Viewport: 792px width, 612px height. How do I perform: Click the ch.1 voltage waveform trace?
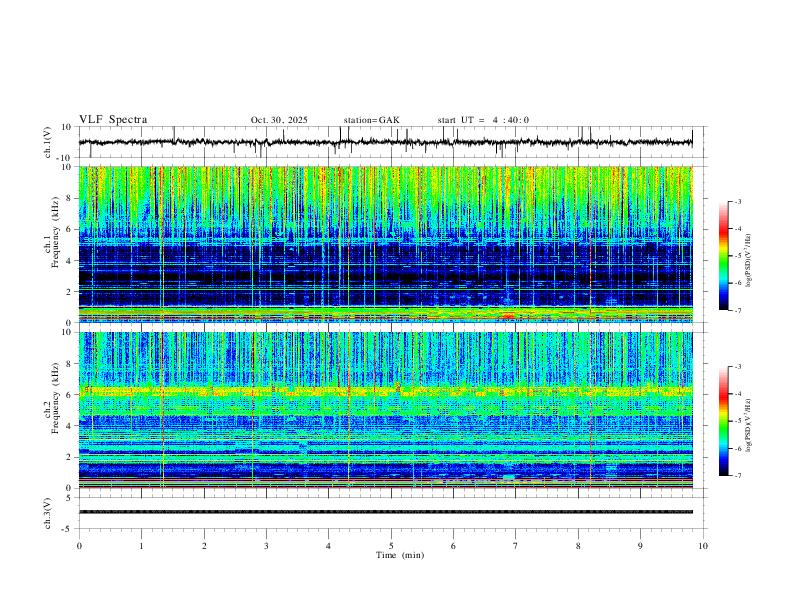click(386, 142)
